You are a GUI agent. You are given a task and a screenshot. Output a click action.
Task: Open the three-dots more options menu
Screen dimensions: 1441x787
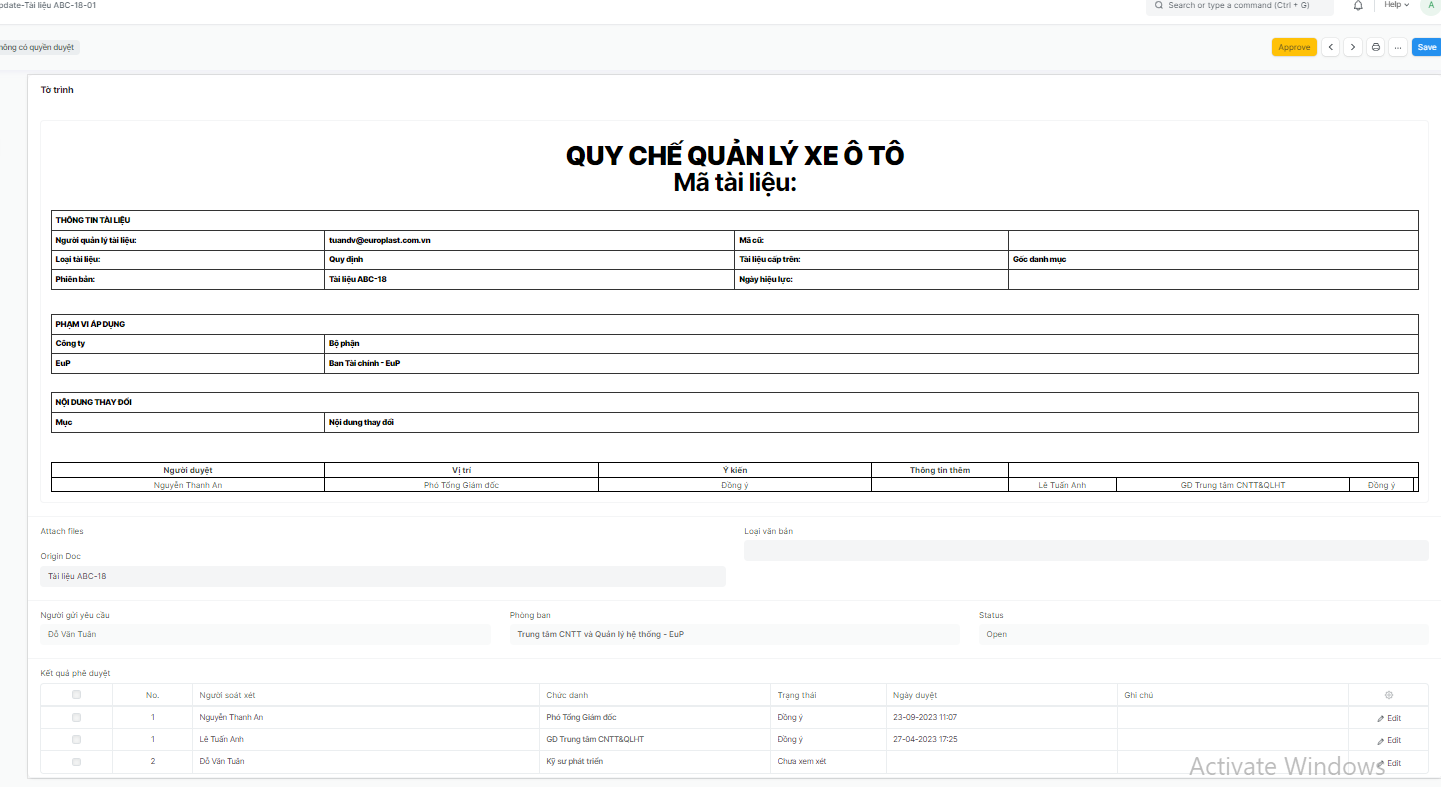click(x=1398, y=47)
